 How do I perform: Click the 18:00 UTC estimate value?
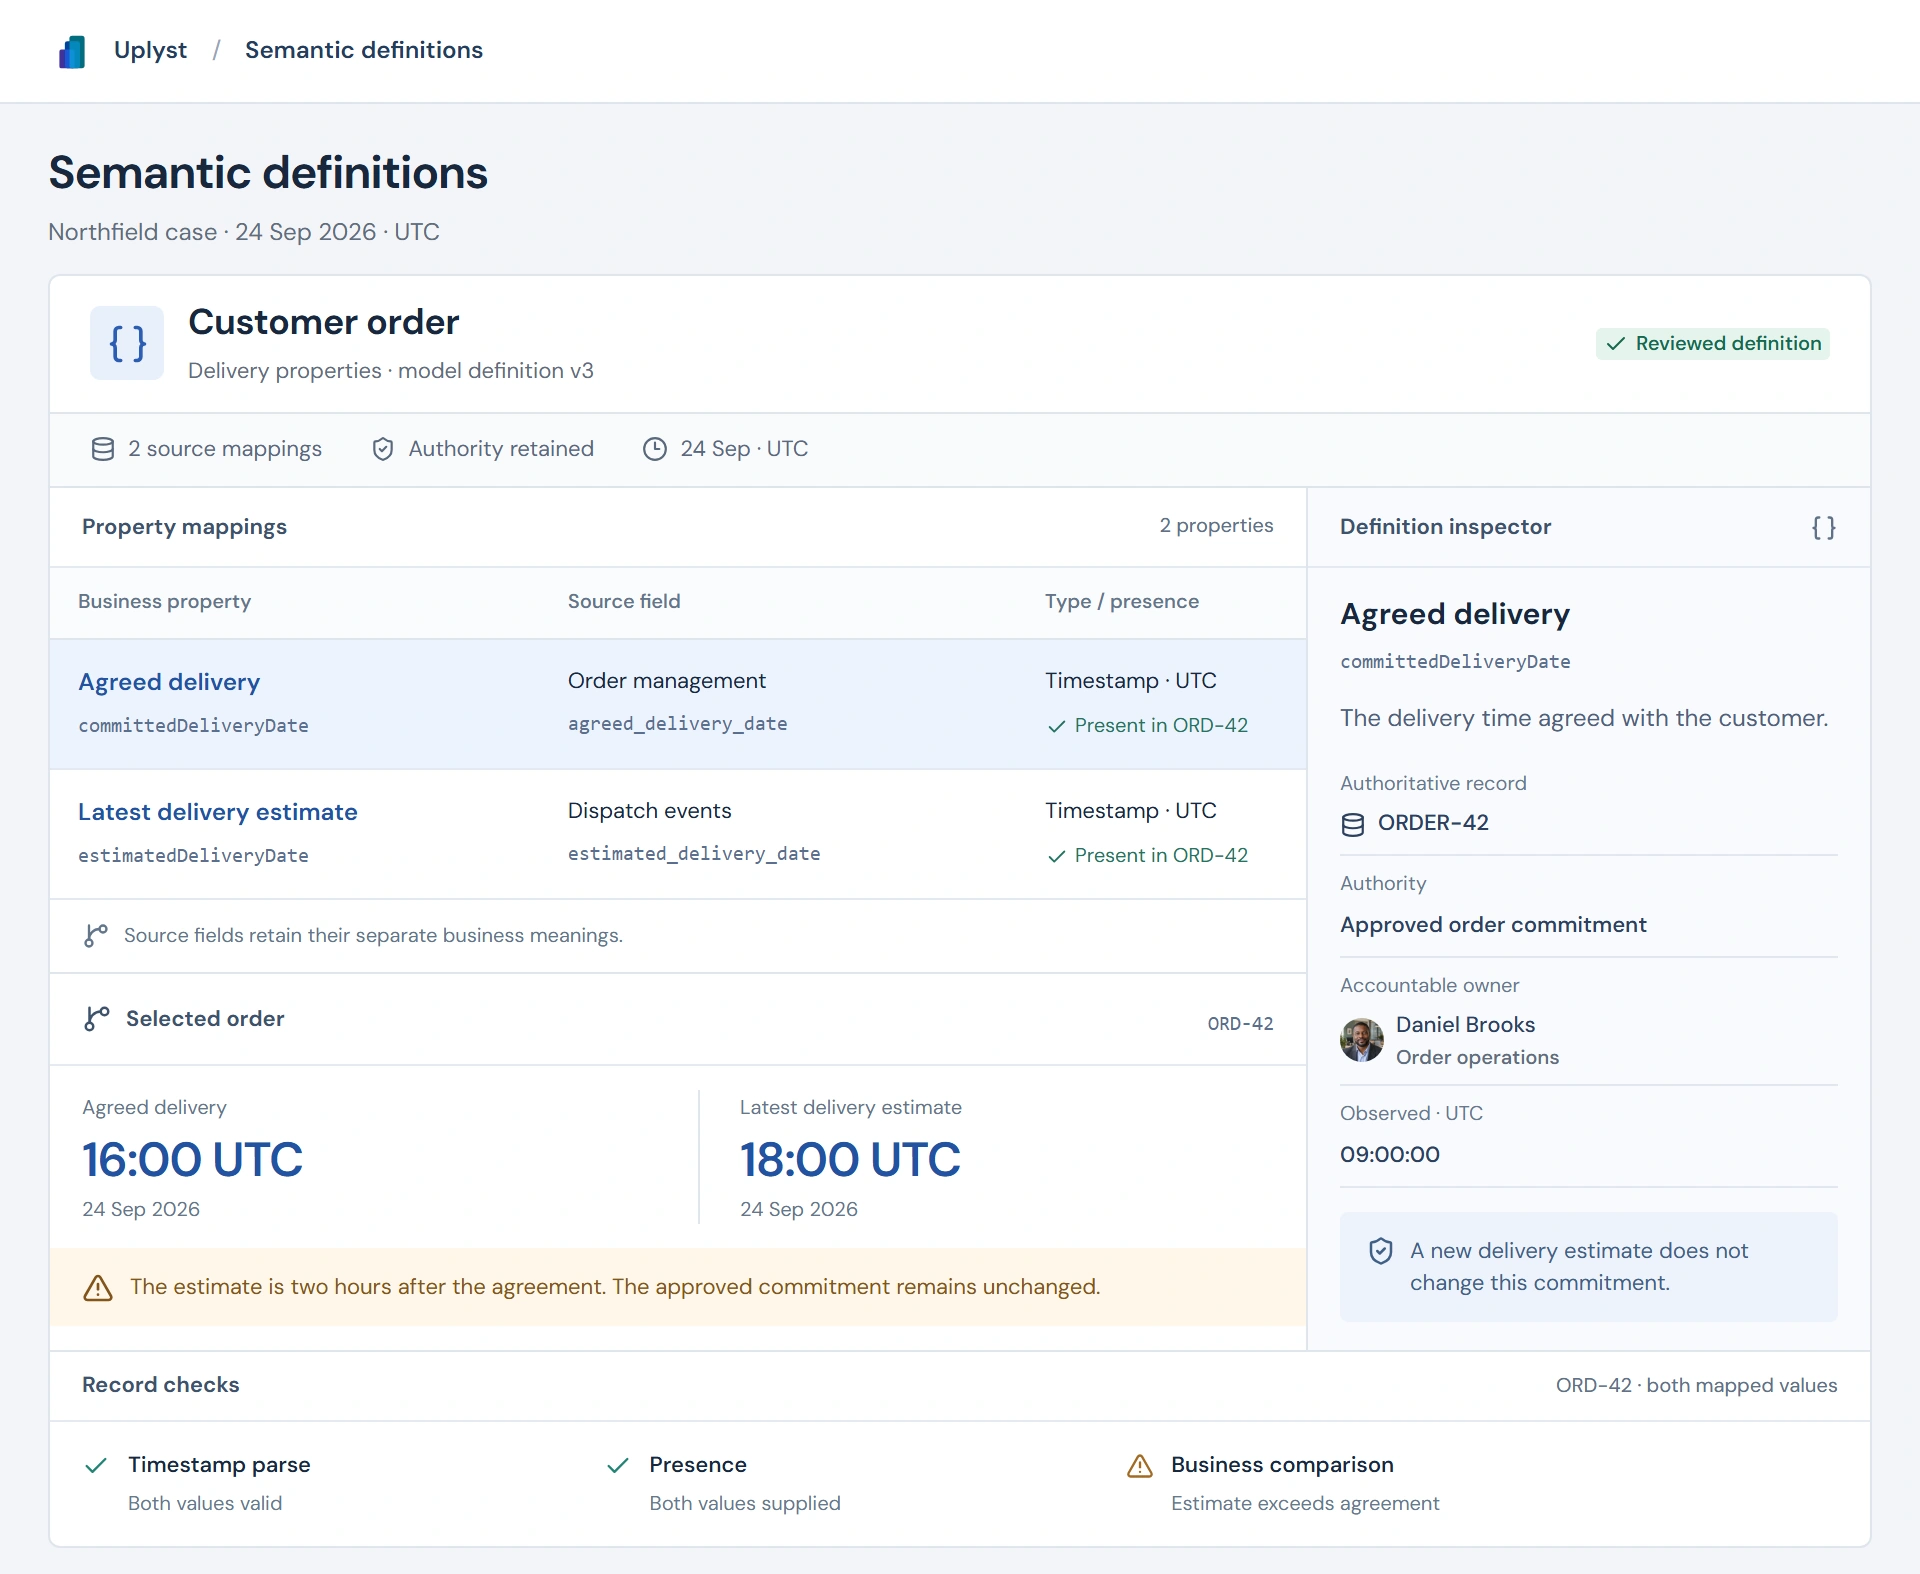click(850, 1160)
